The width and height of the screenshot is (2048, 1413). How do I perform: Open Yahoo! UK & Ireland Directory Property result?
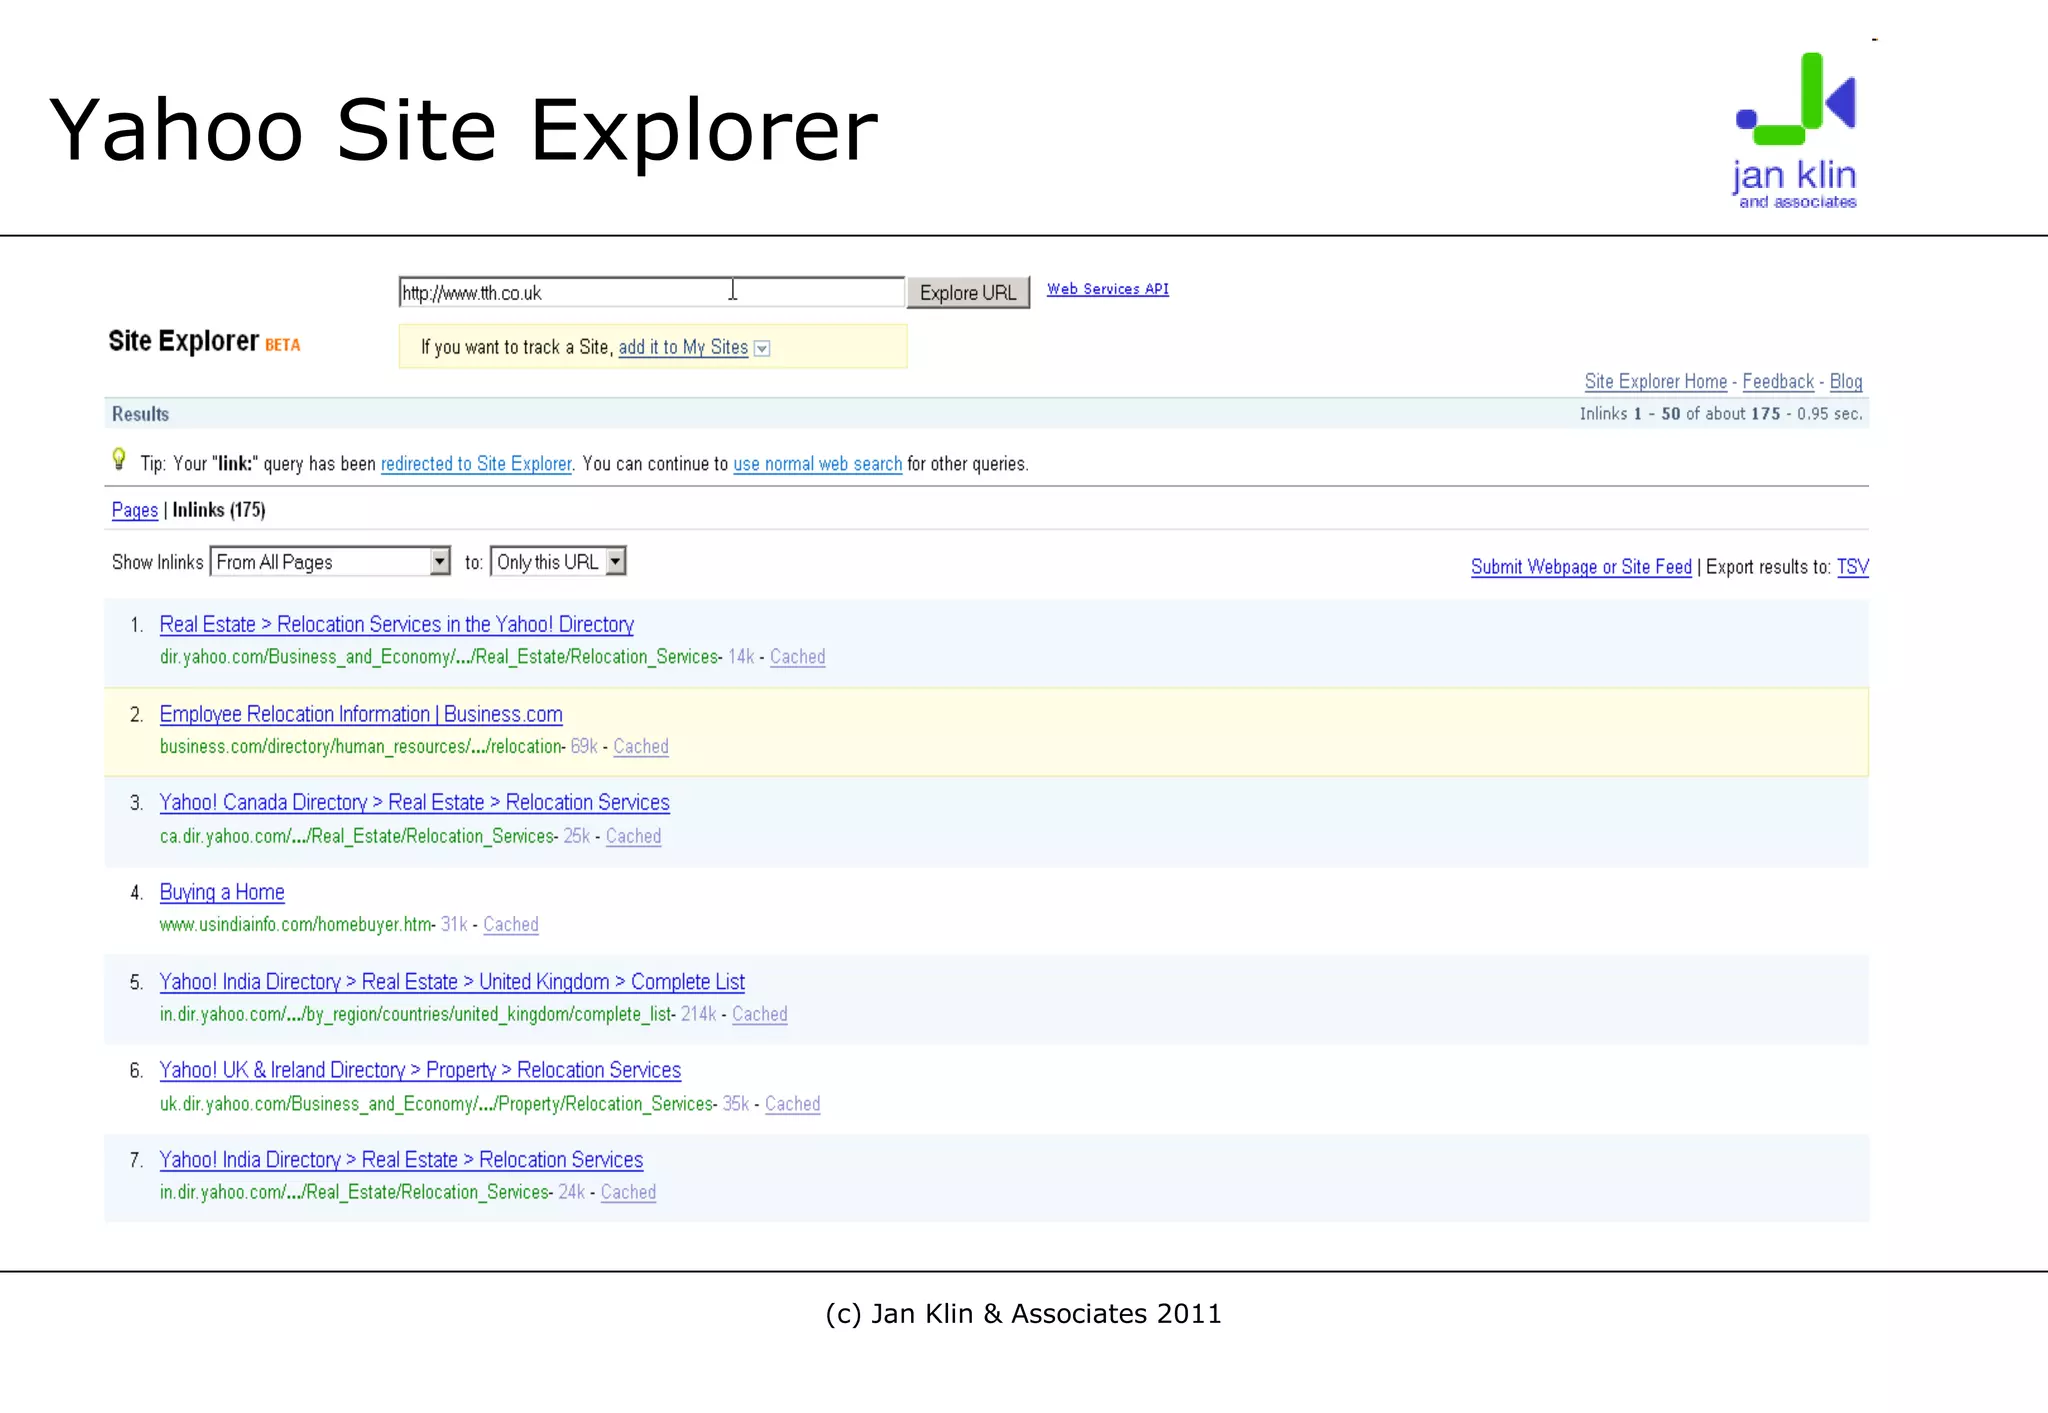click(x=420, y=1070)
